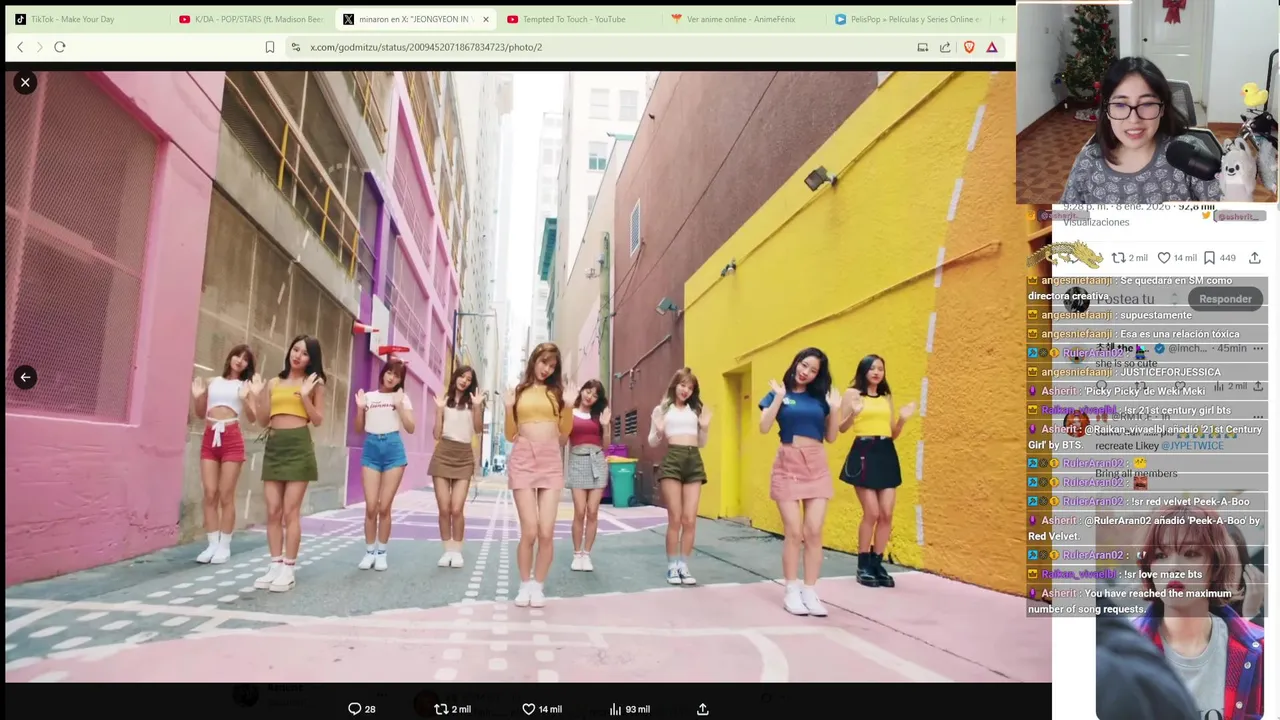
Task: Switch to the Tempted To Touch YouTube tab
Action: click(578, 19)
